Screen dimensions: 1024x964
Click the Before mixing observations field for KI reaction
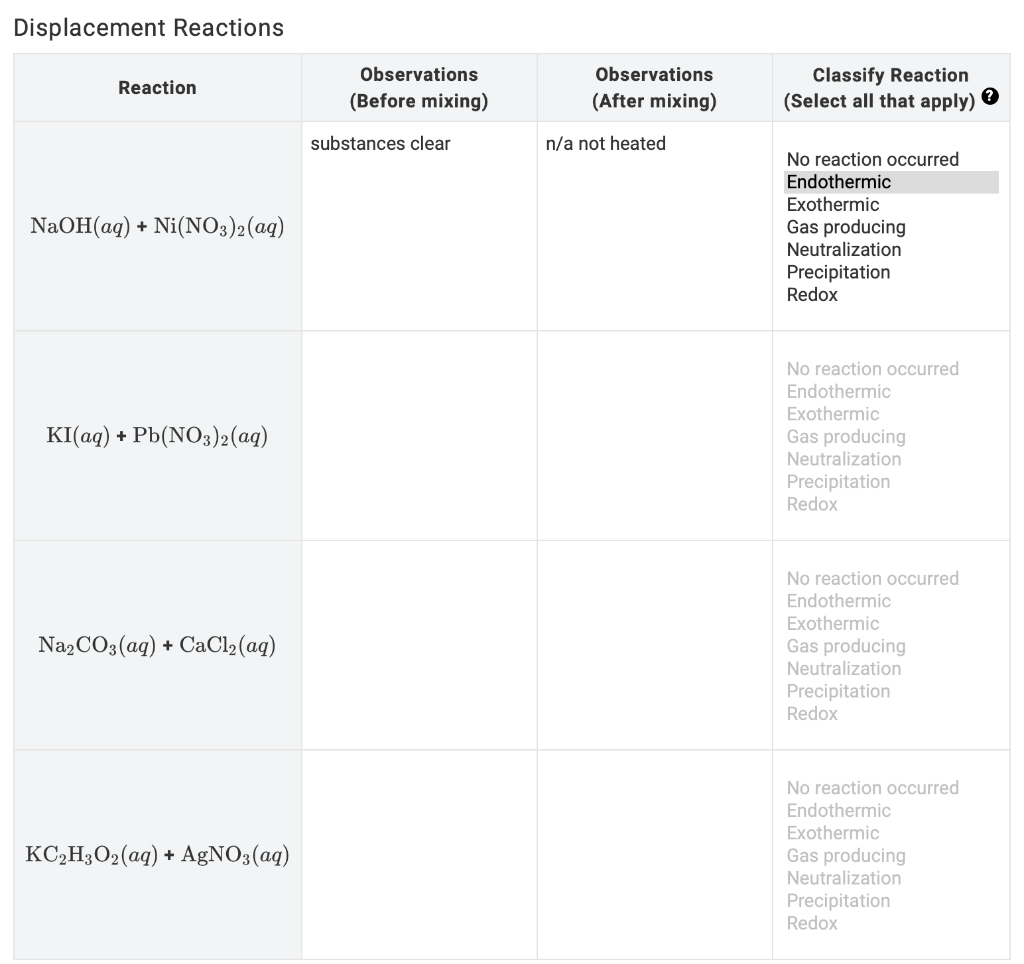(418, 435)
